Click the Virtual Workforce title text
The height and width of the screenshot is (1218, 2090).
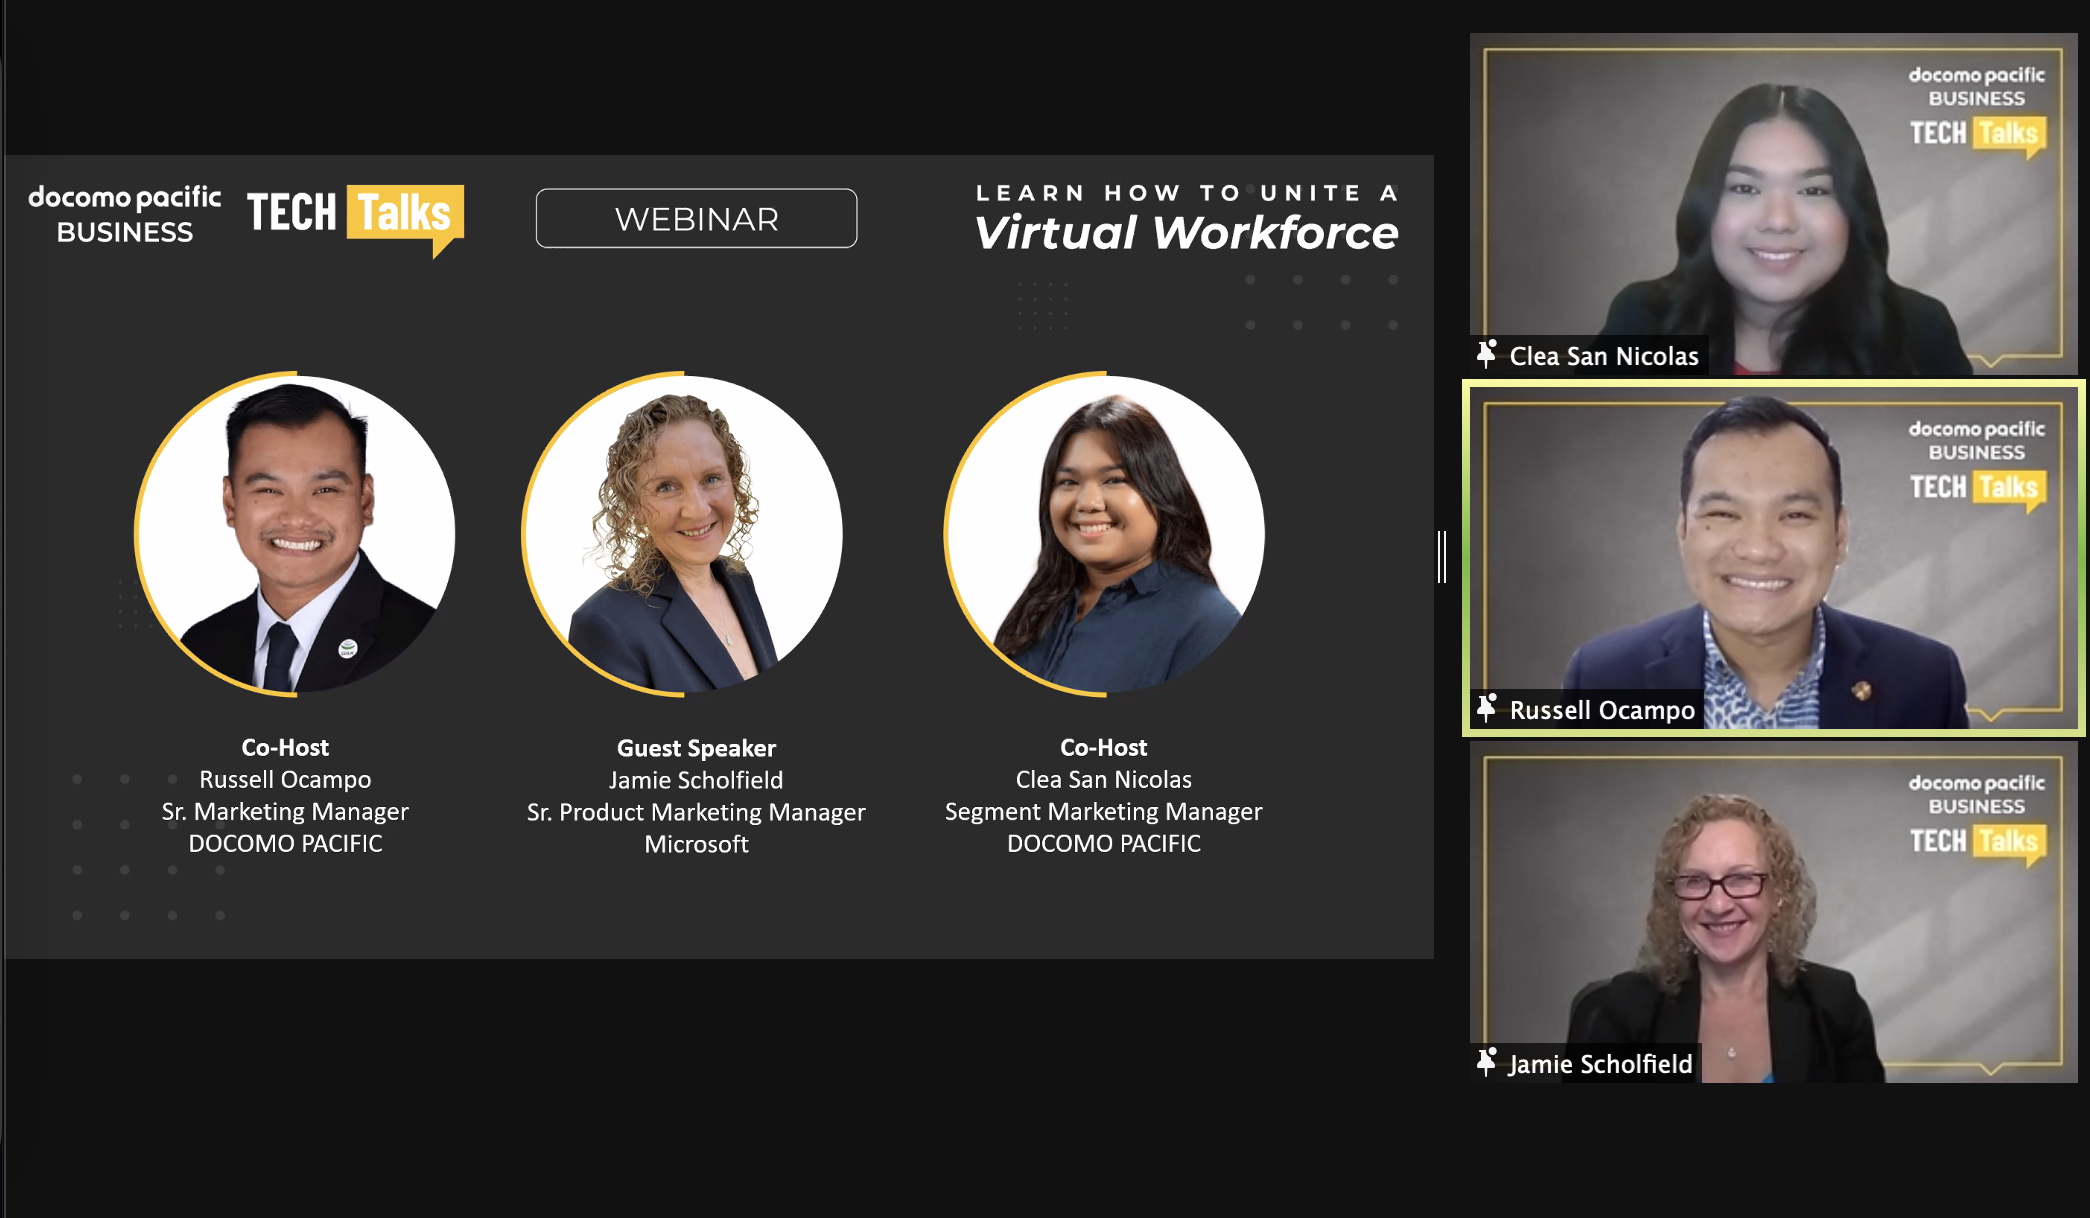[1186, 233]
